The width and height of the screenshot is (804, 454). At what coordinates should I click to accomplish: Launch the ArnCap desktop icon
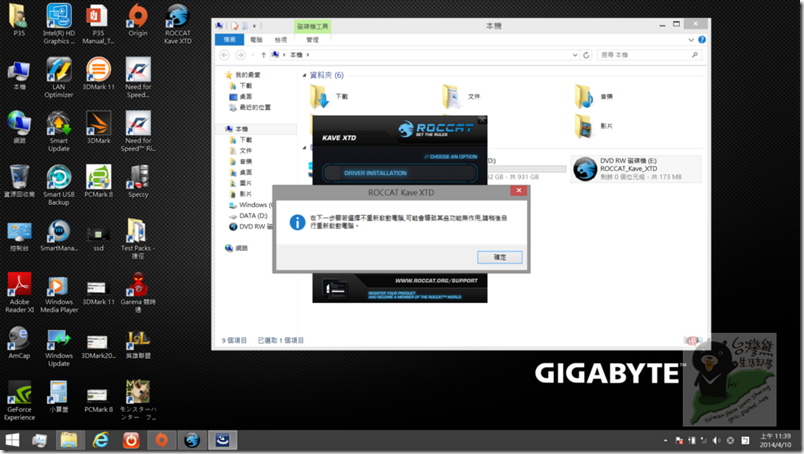[19, 342]
